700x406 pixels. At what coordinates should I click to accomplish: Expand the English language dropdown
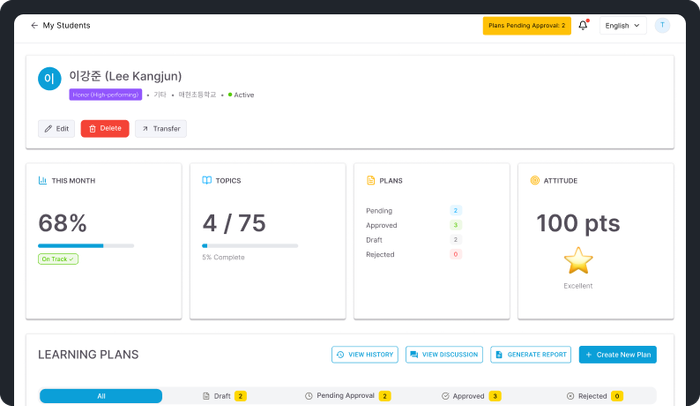click(x=622, y=26)
